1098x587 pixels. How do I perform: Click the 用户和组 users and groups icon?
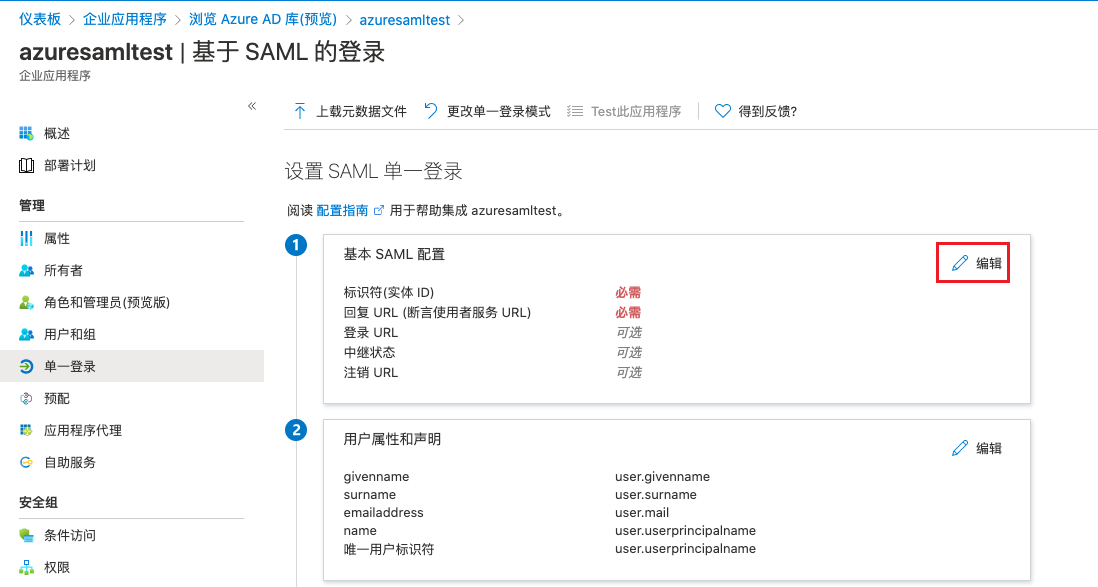coord(26,335)
